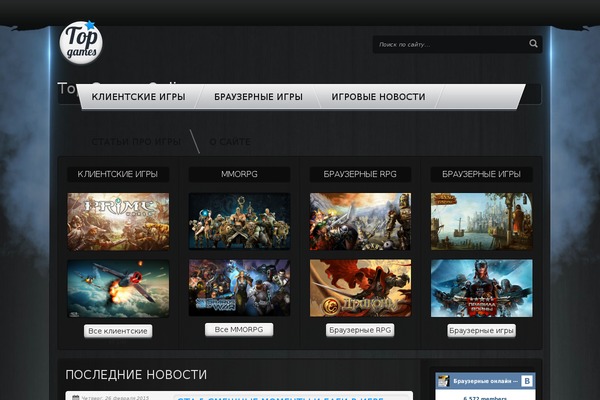Click the Все клиентские button
The height and width of the screenshot is (400, 600).
[118, 331]
